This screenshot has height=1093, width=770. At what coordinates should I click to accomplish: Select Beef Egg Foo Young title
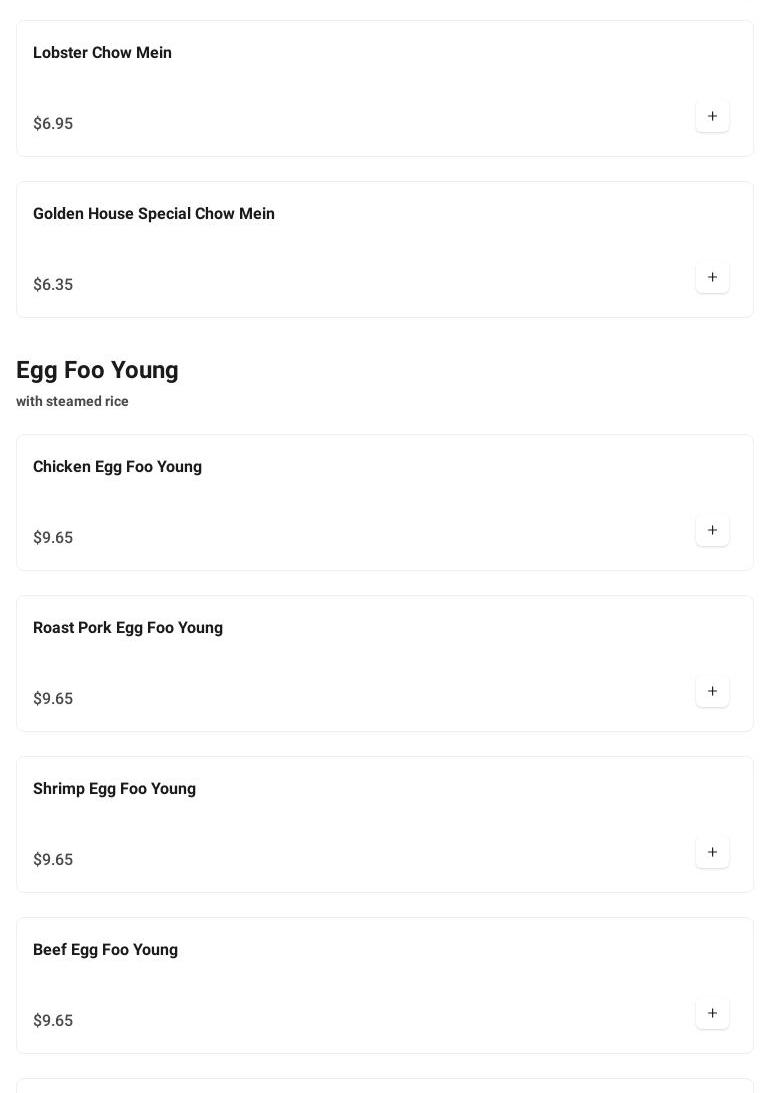(105, 950)
